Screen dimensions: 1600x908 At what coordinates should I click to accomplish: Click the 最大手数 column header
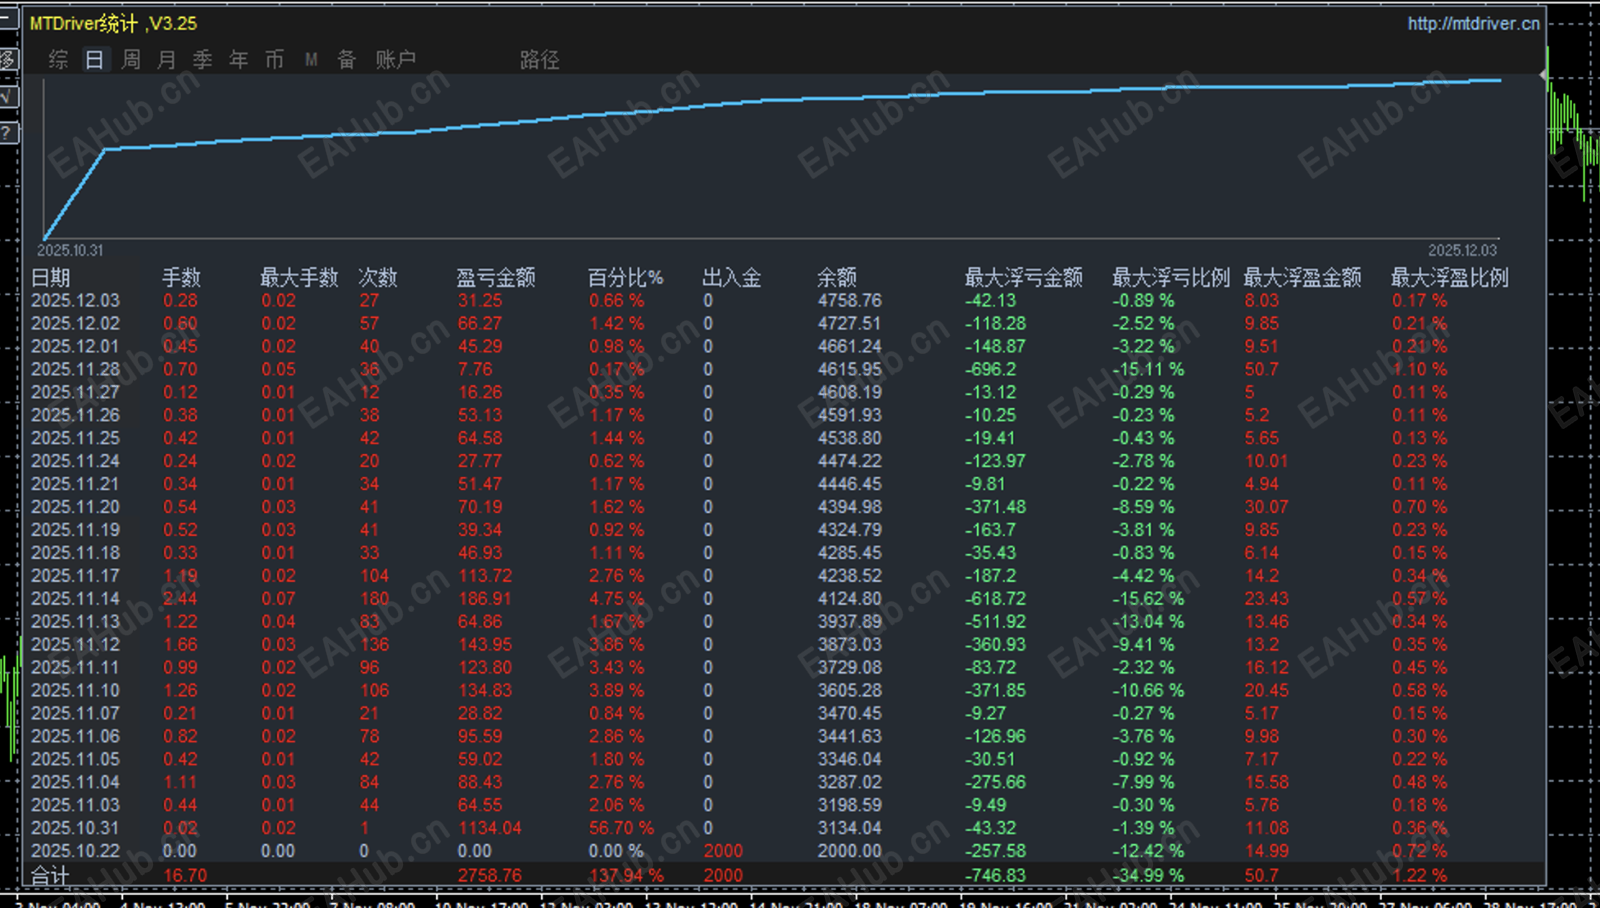click(x=299, y=277)
